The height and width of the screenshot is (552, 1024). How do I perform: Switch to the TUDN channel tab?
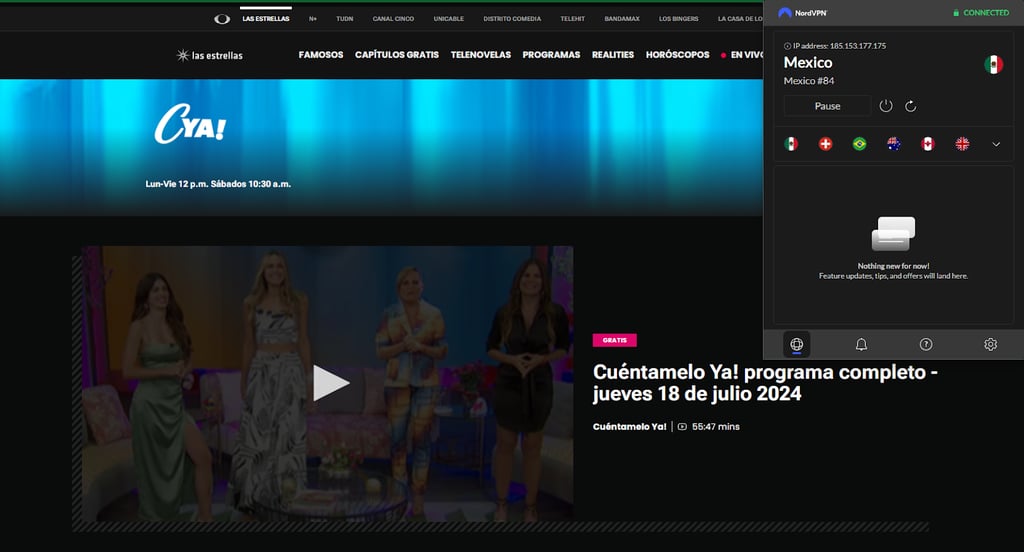(345, 19)
